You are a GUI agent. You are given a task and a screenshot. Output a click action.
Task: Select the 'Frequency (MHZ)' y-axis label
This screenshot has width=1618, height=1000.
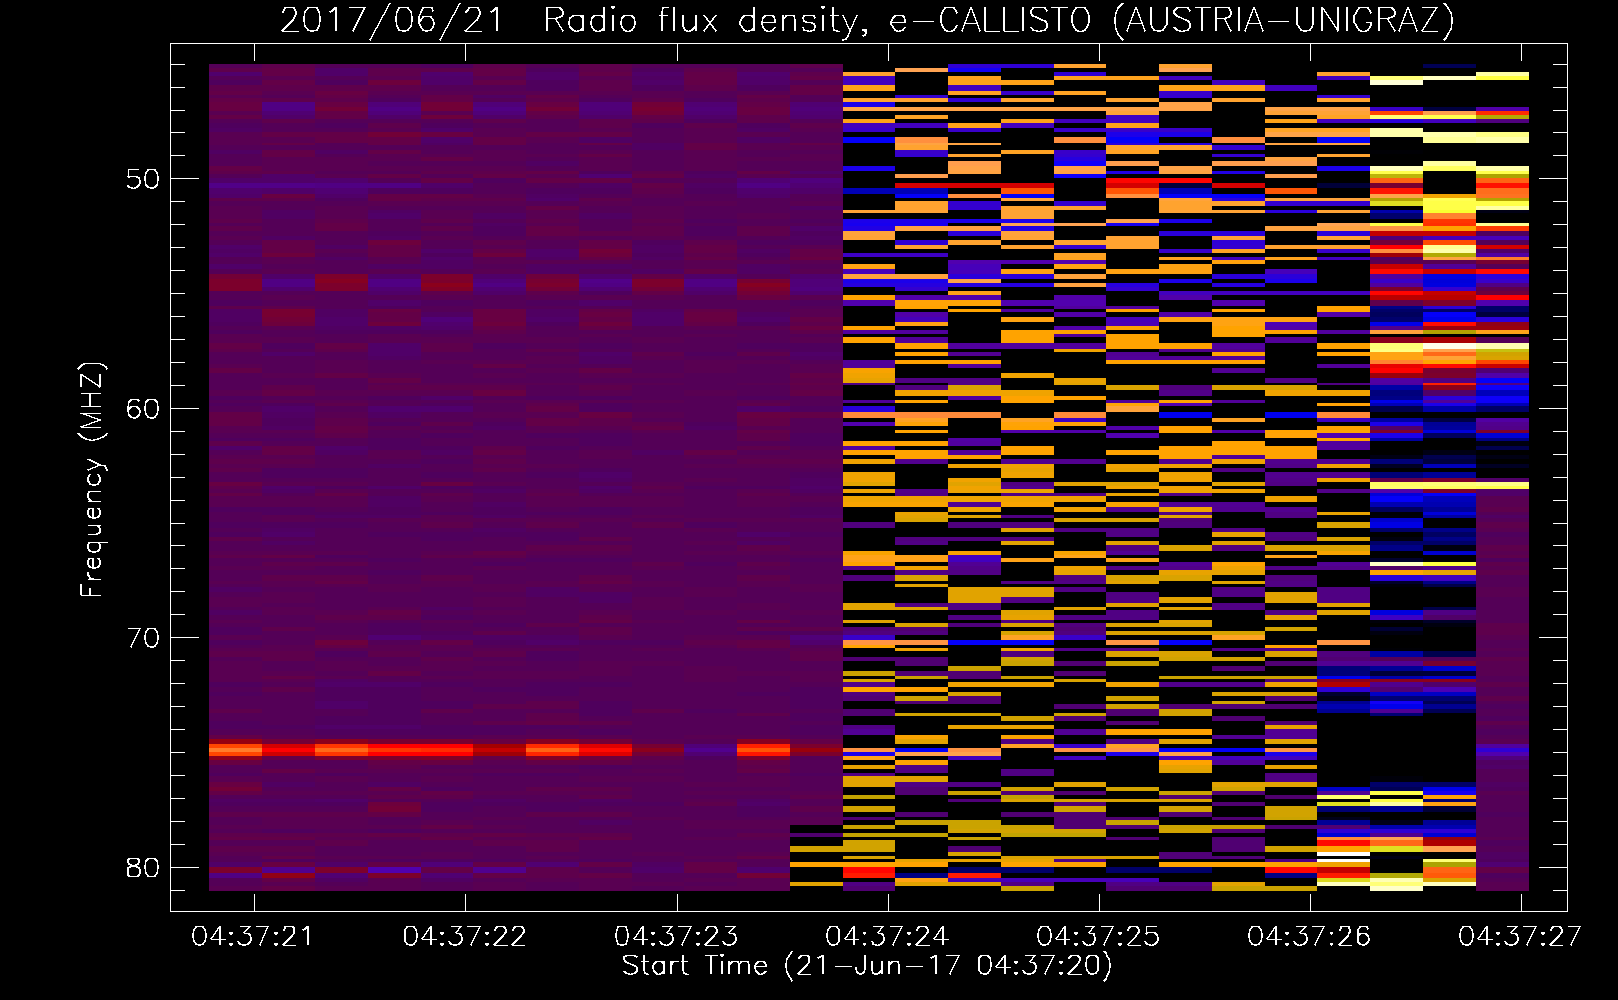tap(92, 480)
